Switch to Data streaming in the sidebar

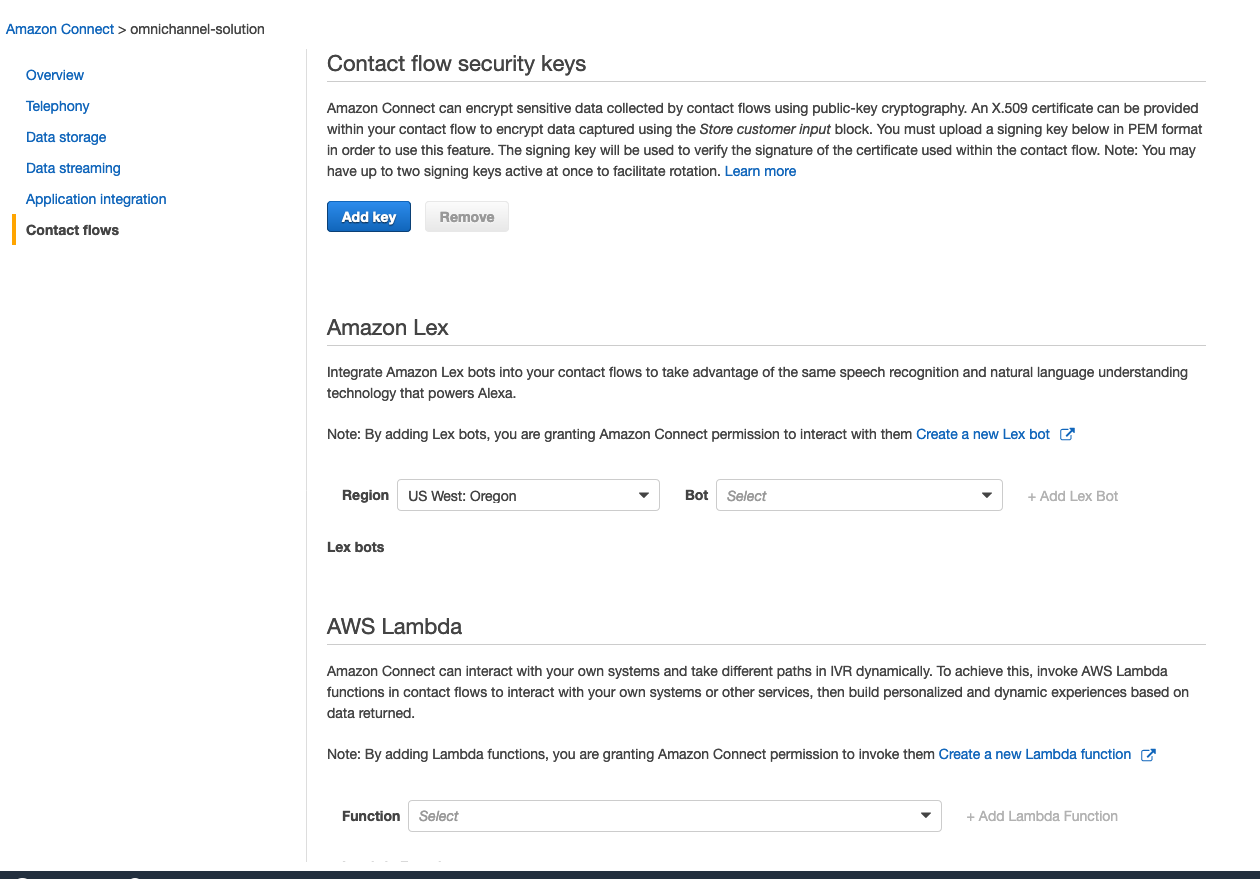coord(73,168)
